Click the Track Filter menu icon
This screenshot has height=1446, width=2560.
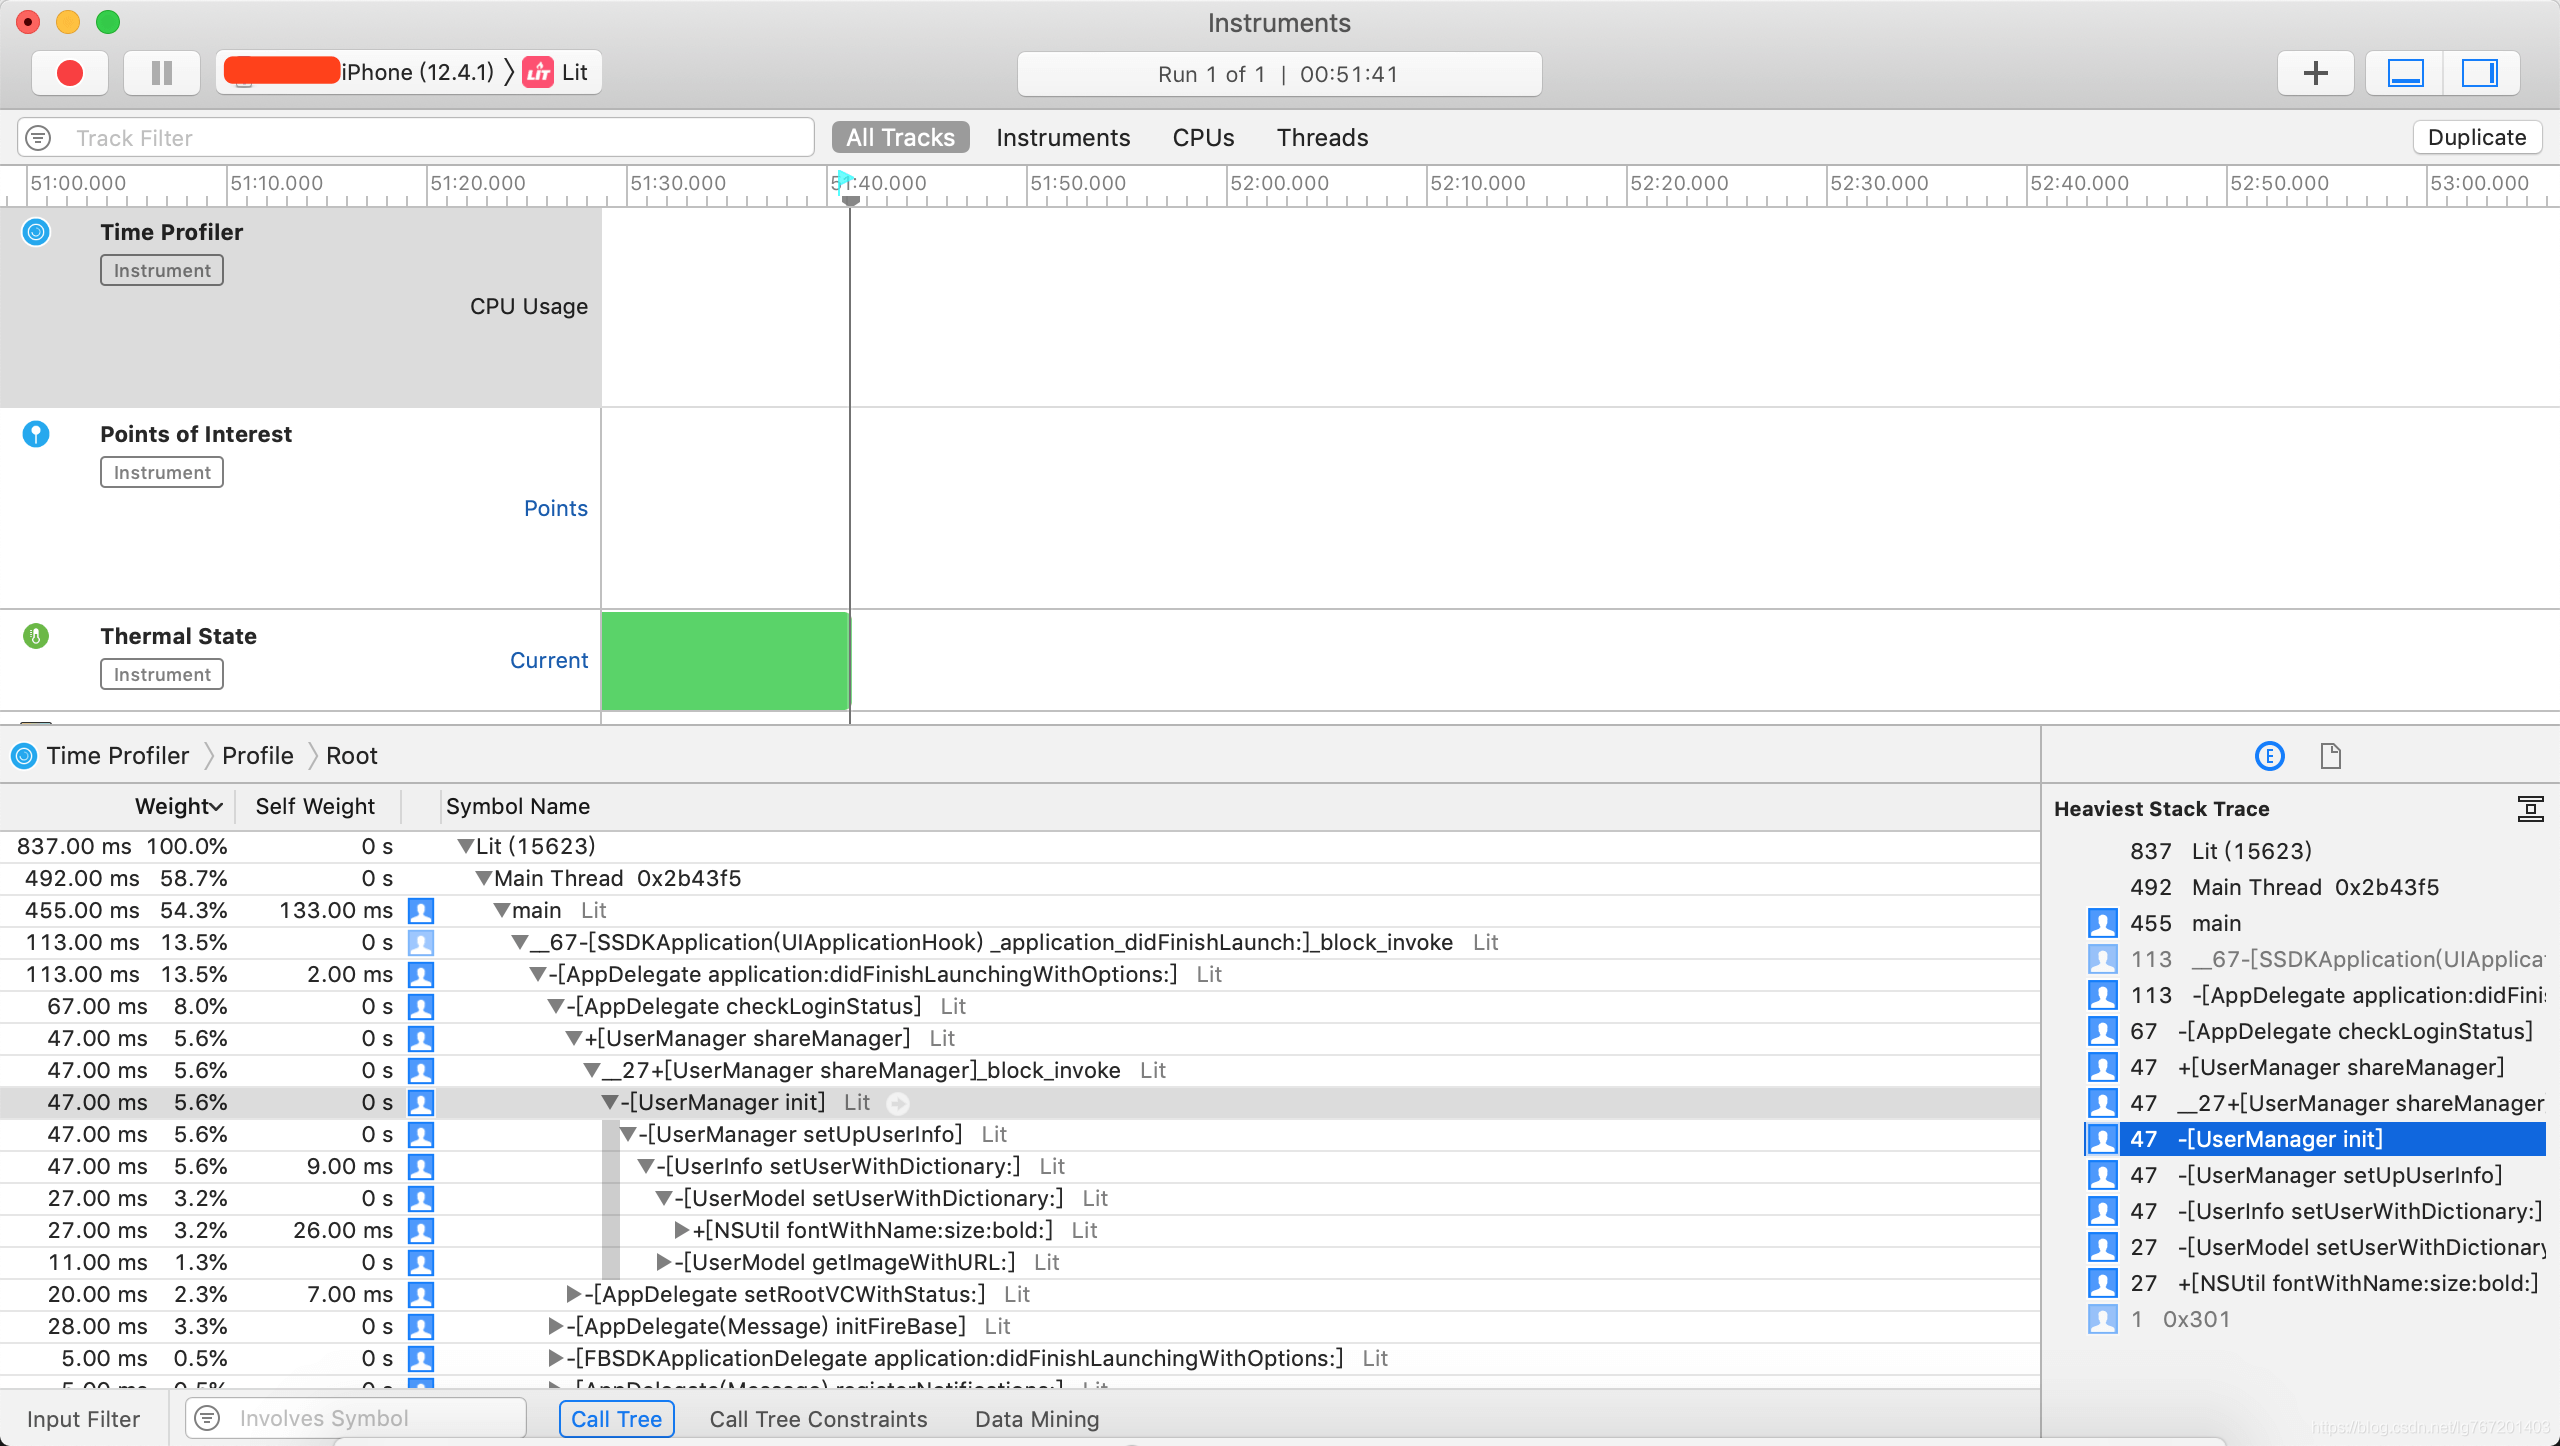pyautogui.click(x=38, y=138)
